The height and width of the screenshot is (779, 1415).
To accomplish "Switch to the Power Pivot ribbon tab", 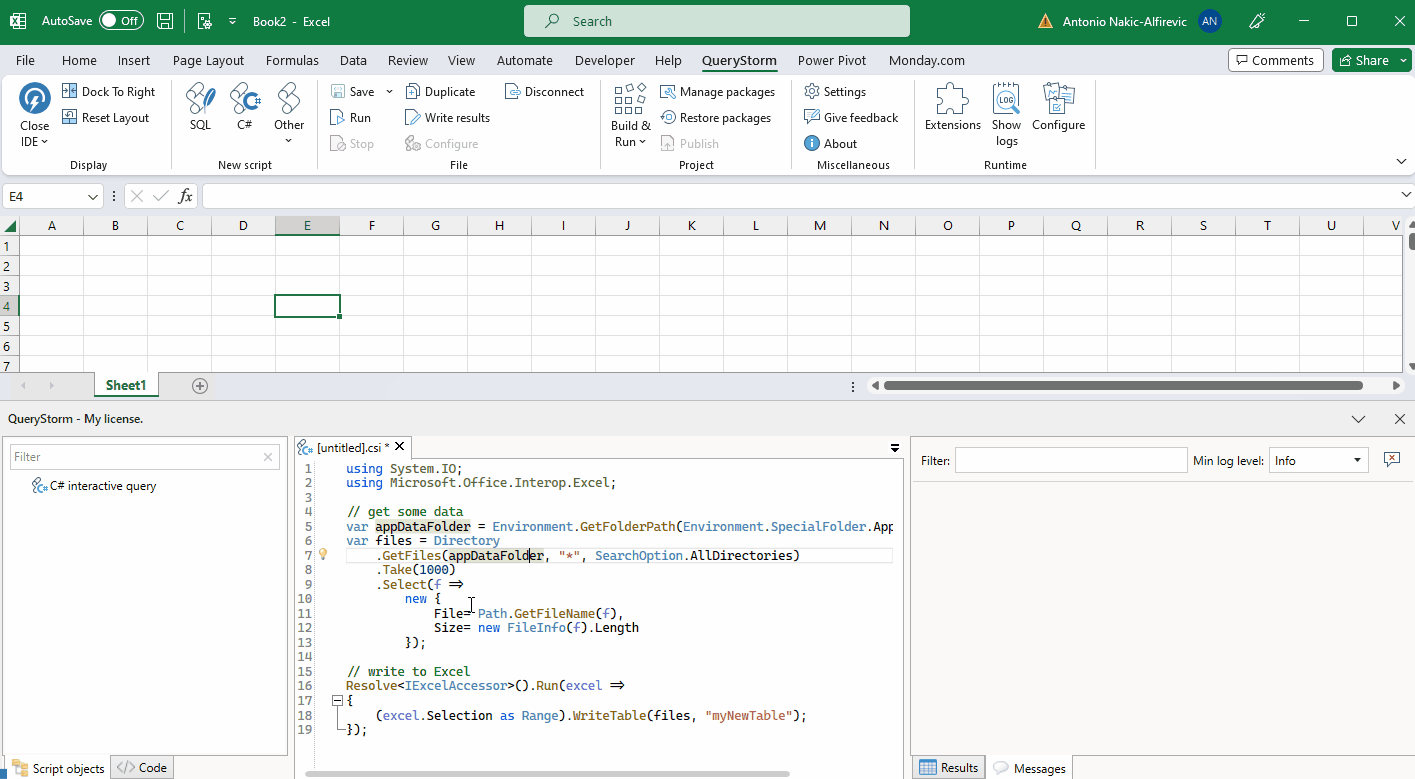I will (831, 60).
